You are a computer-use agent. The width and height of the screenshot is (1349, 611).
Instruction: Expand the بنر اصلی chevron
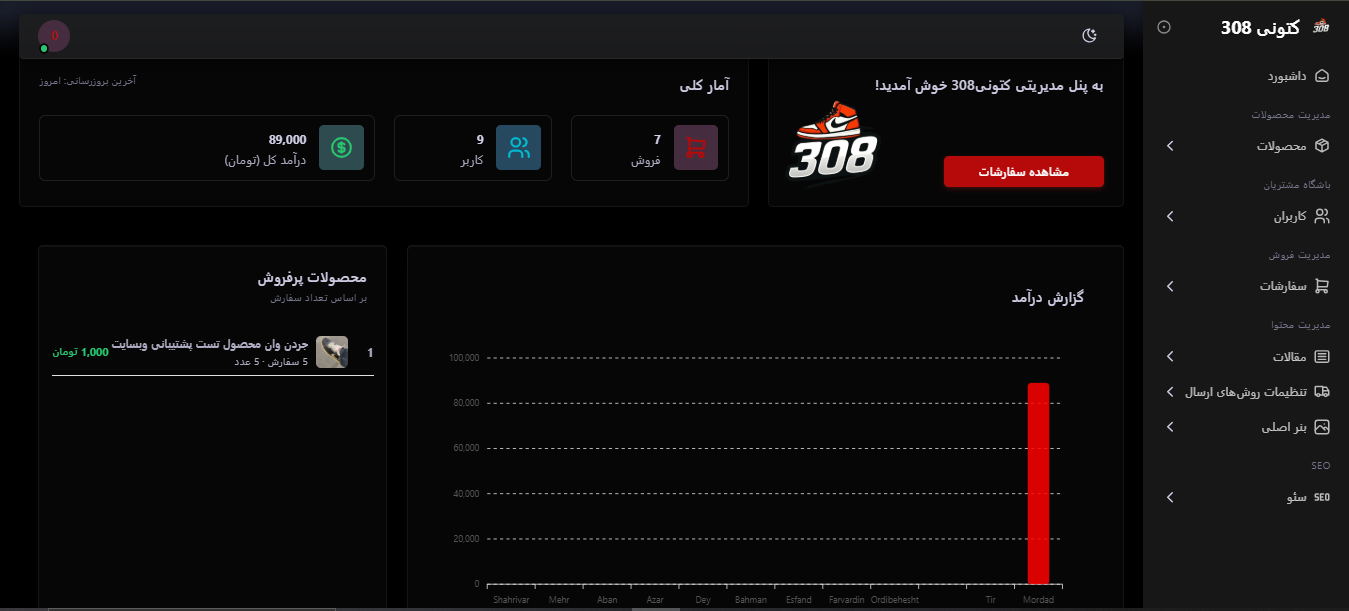click(x=1170, y=427)
